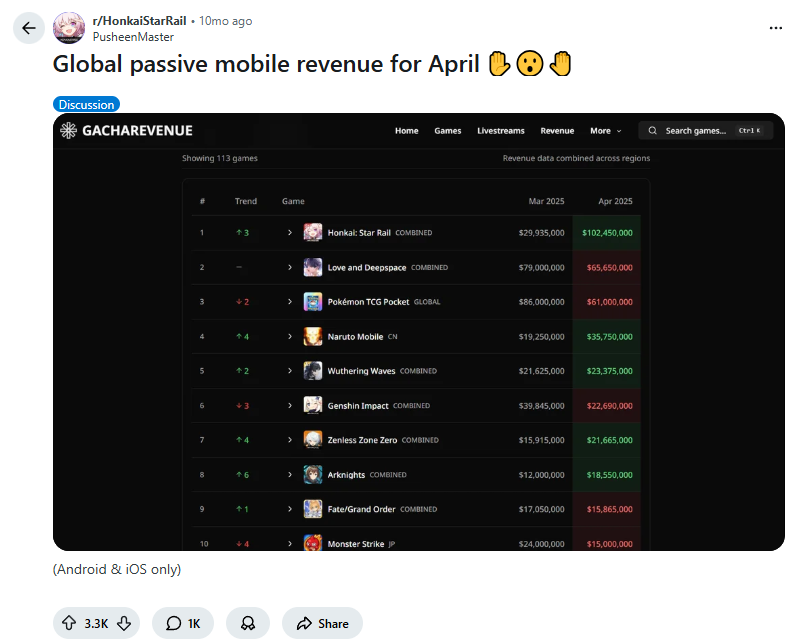
Task: Expand the Love and Deepspace row chevron
Action: pyautogui.click(x=290, y=267)
